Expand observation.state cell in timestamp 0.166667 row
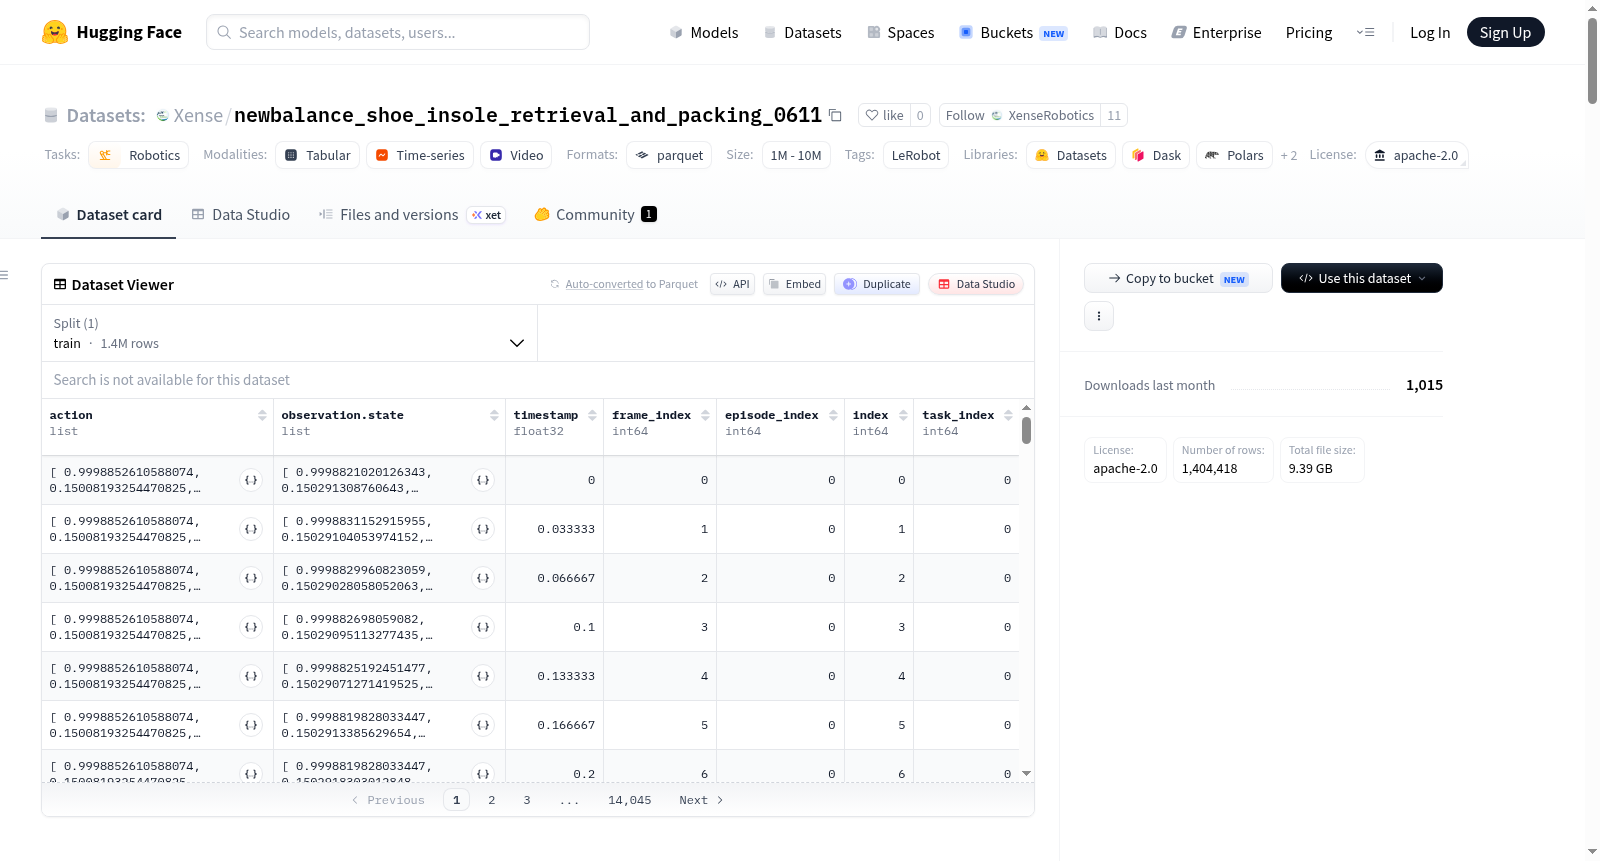1600x861 pixels. (483, 725)
